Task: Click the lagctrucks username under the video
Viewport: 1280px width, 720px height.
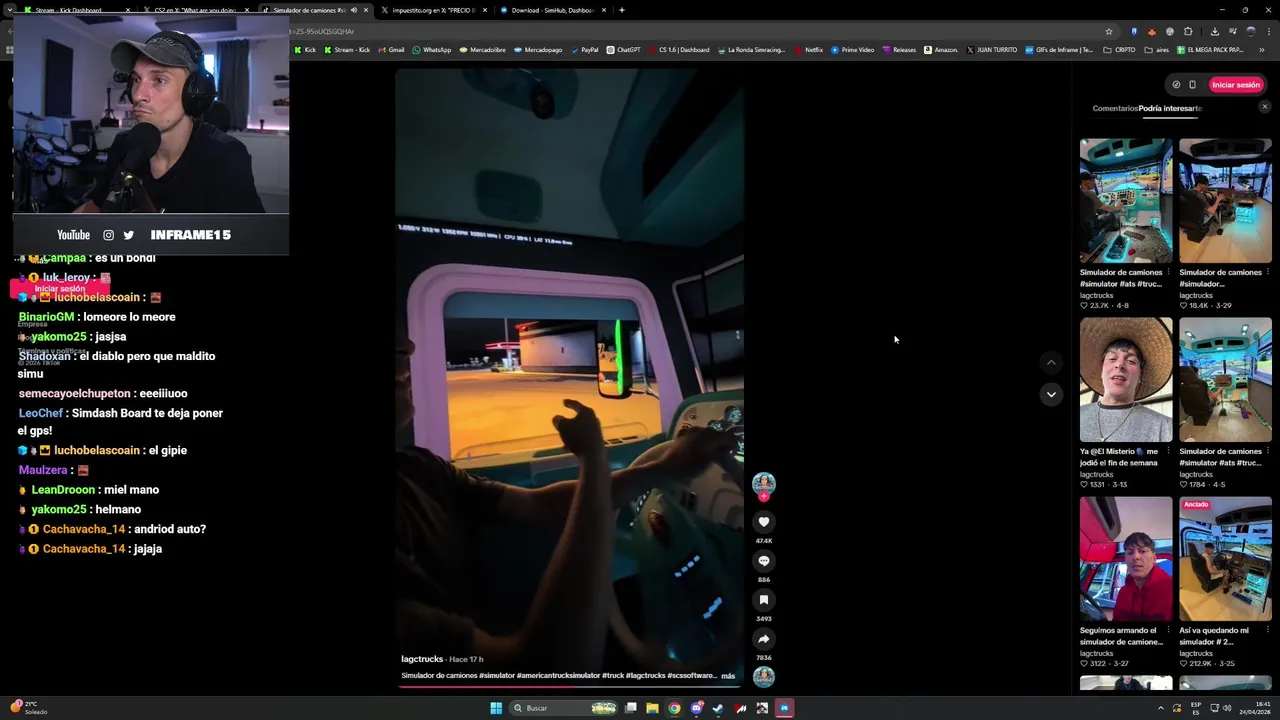Action: pyautogui.click(x=422, y=659)
